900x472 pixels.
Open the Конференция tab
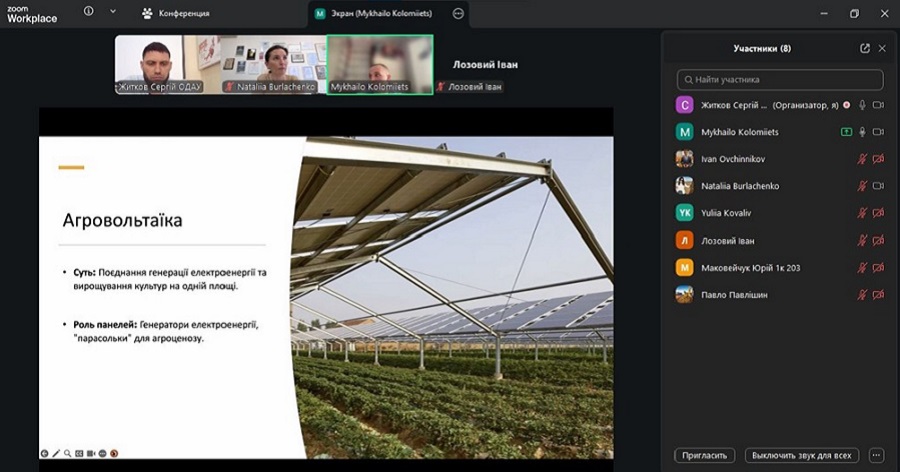176,14
